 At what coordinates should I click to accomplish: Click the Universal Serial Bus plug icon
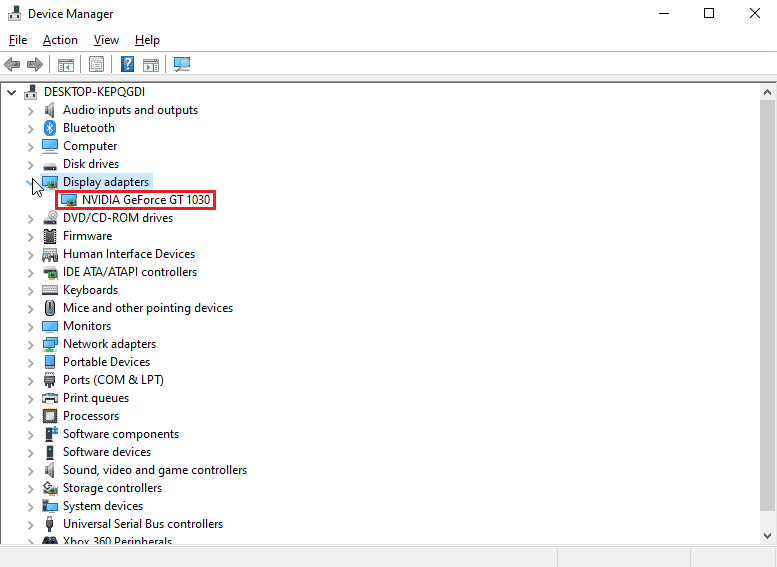point(50,524)
